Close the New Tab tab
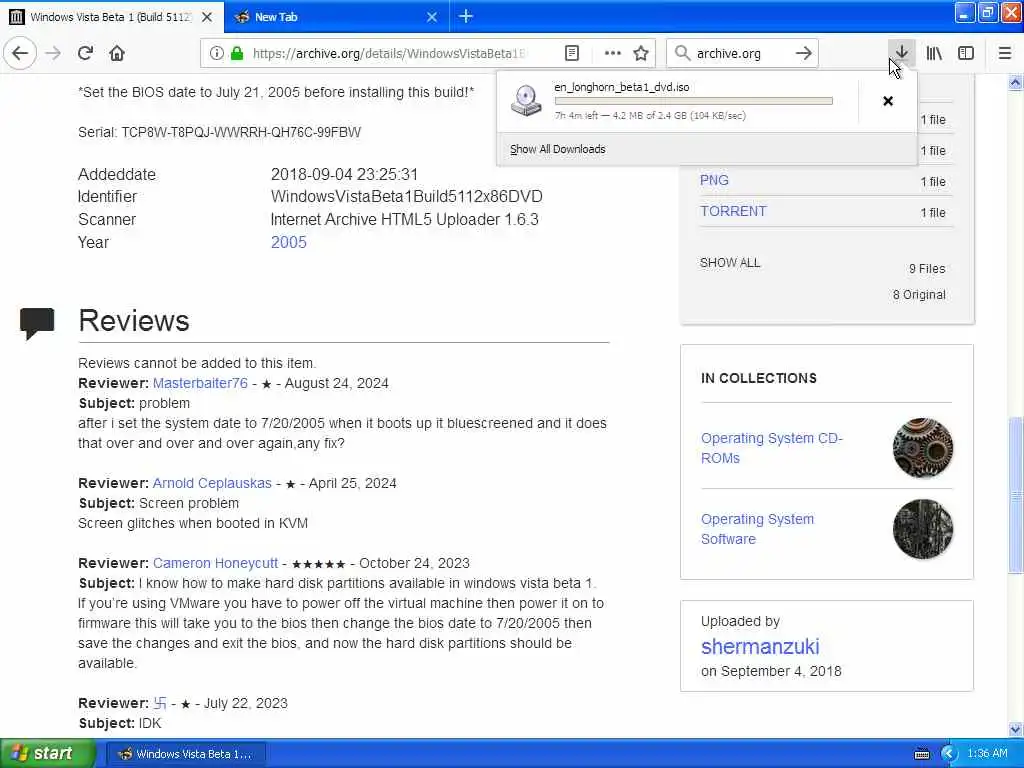The image size is (1024, 768). (x=432, y=17)
